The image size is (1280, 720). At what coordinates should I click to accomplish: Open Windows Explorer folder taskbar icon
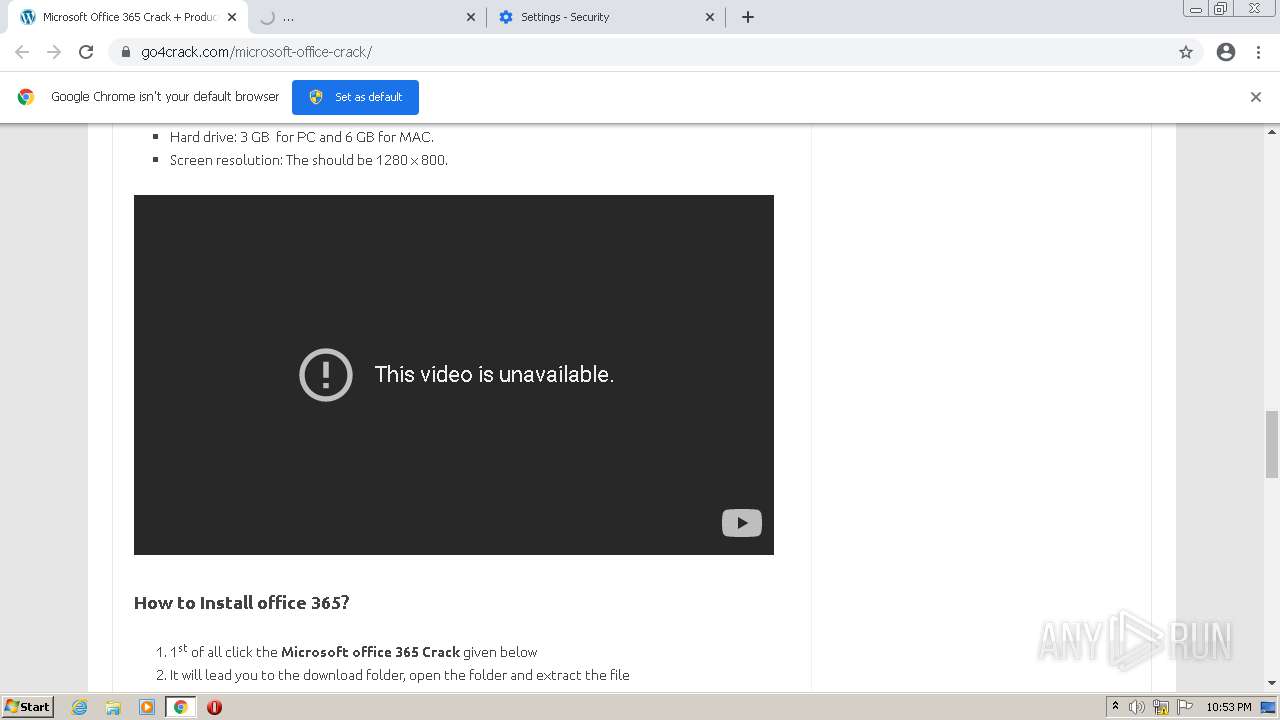[113, 707]
